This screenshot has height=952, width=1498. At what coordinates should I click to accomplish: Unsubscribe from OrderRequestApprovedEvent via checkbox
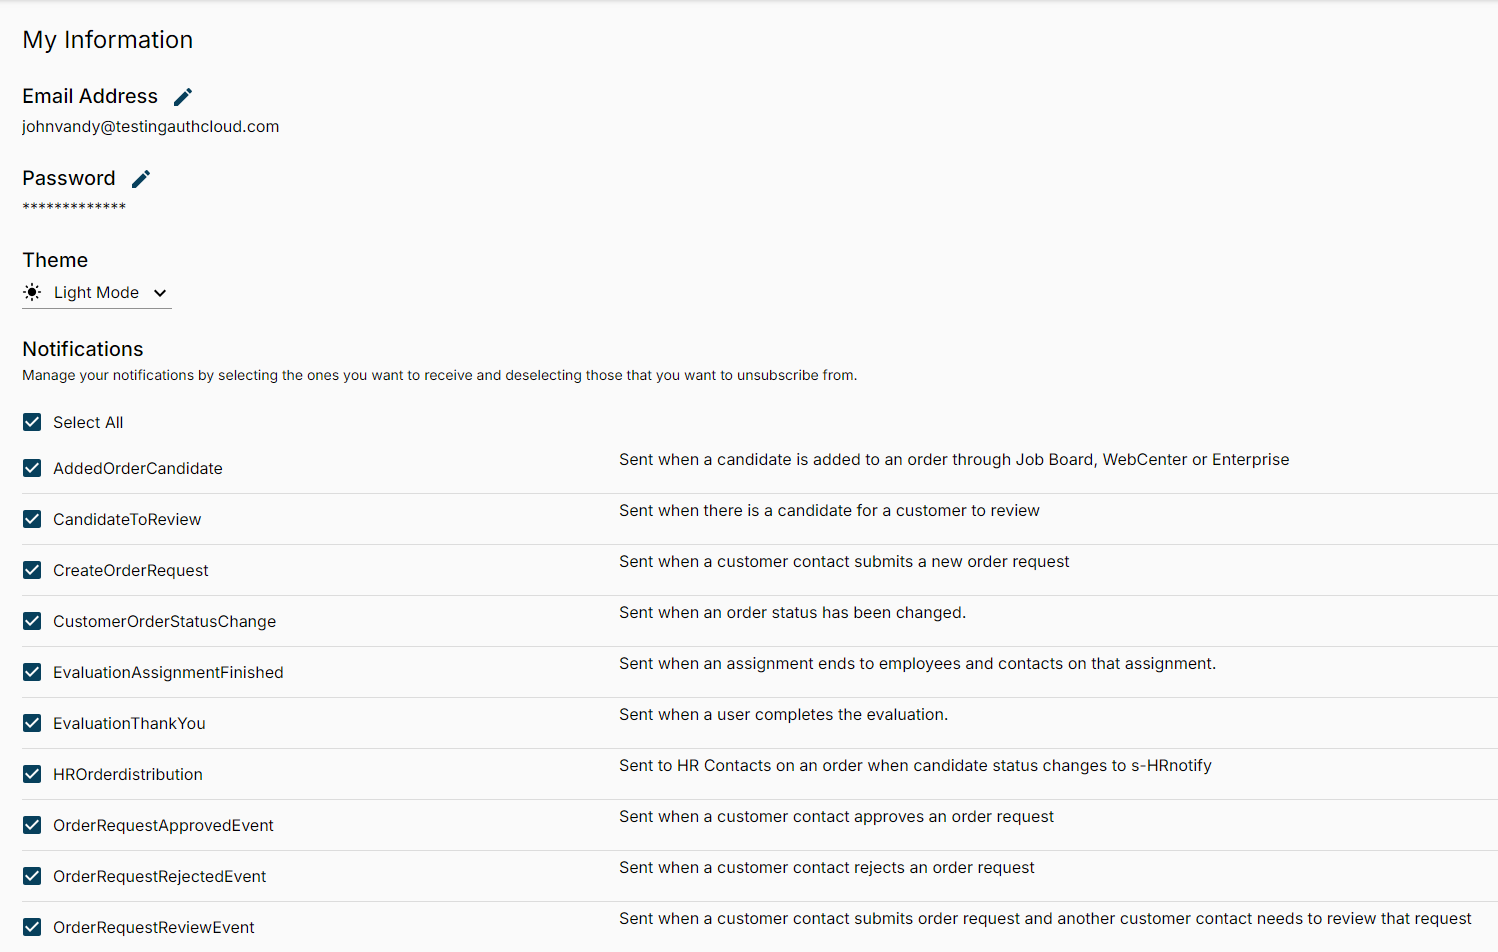(32, 825)
